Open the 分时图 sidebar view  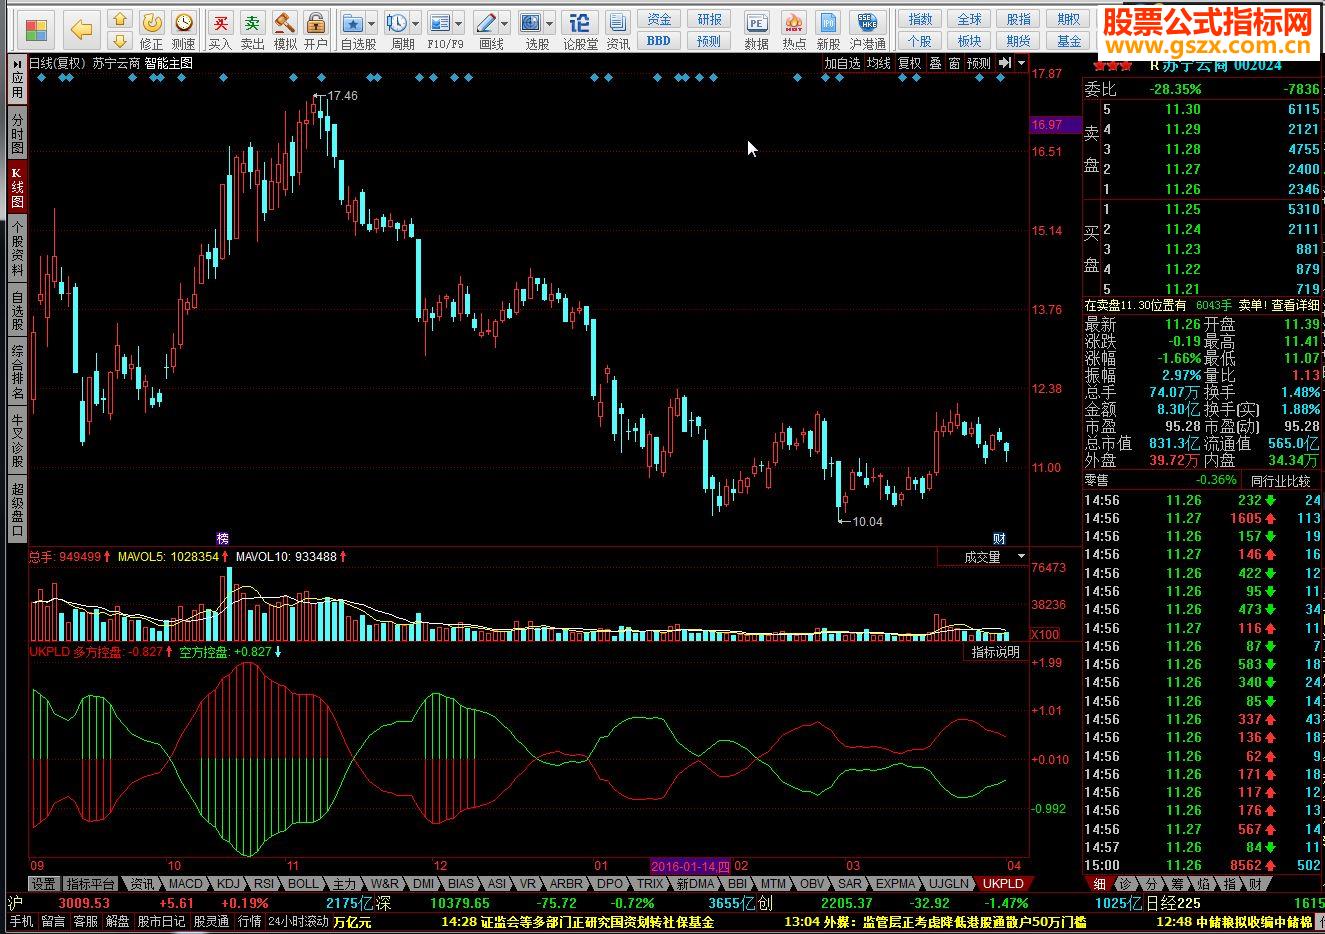[17, 132]
